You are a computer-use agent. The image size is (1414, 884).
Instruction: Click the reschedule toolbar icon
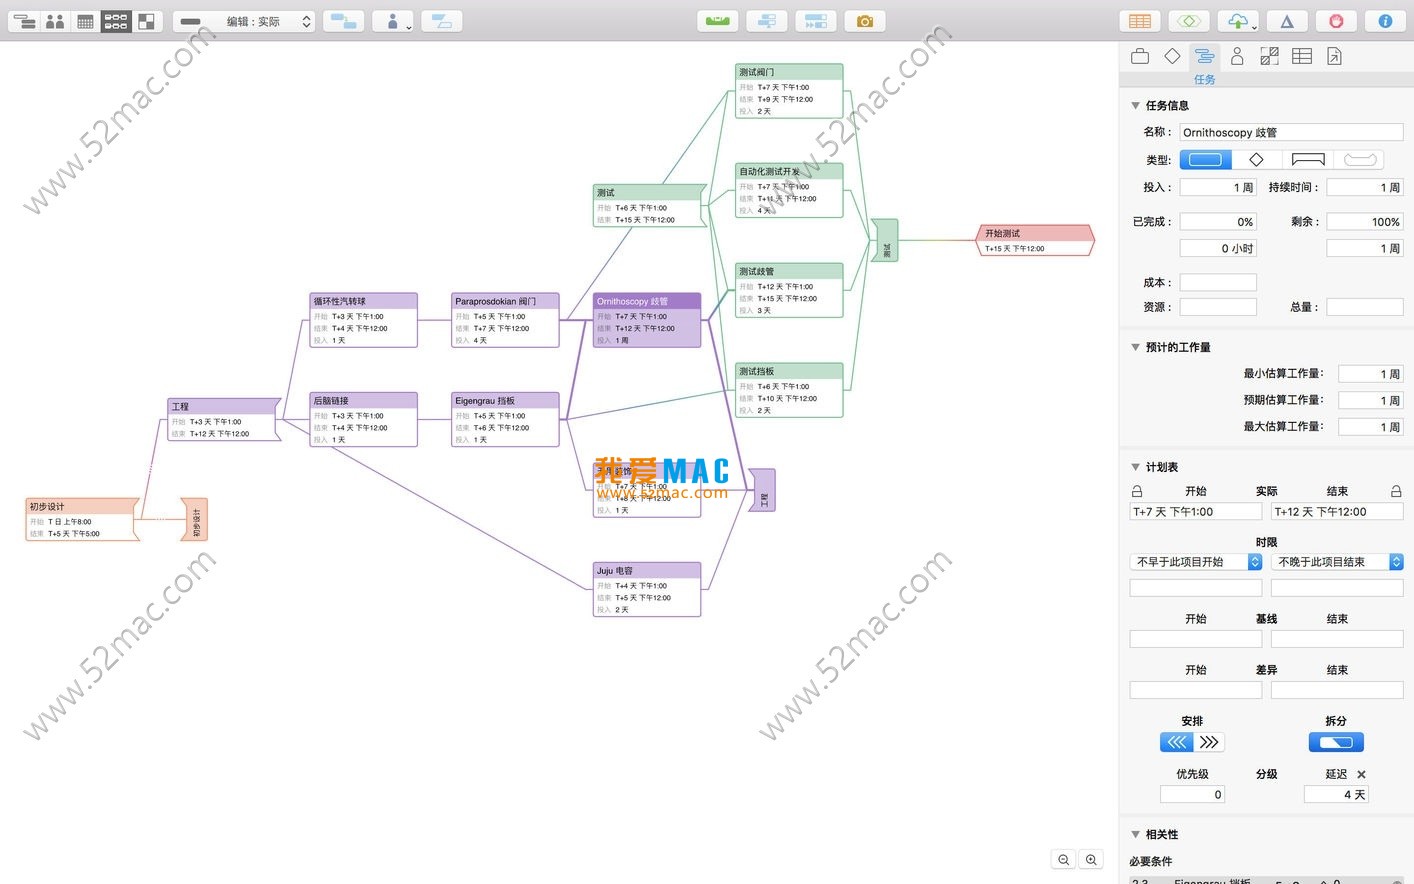816,21
